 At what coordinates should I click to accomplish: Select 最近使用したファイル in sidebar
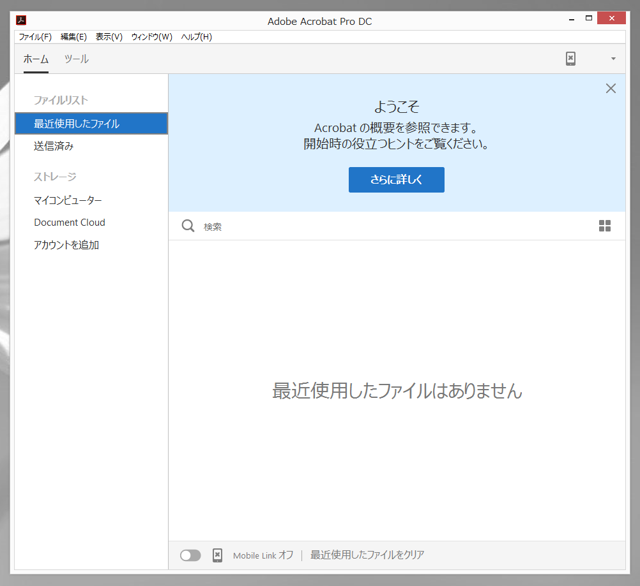point(91,124)
